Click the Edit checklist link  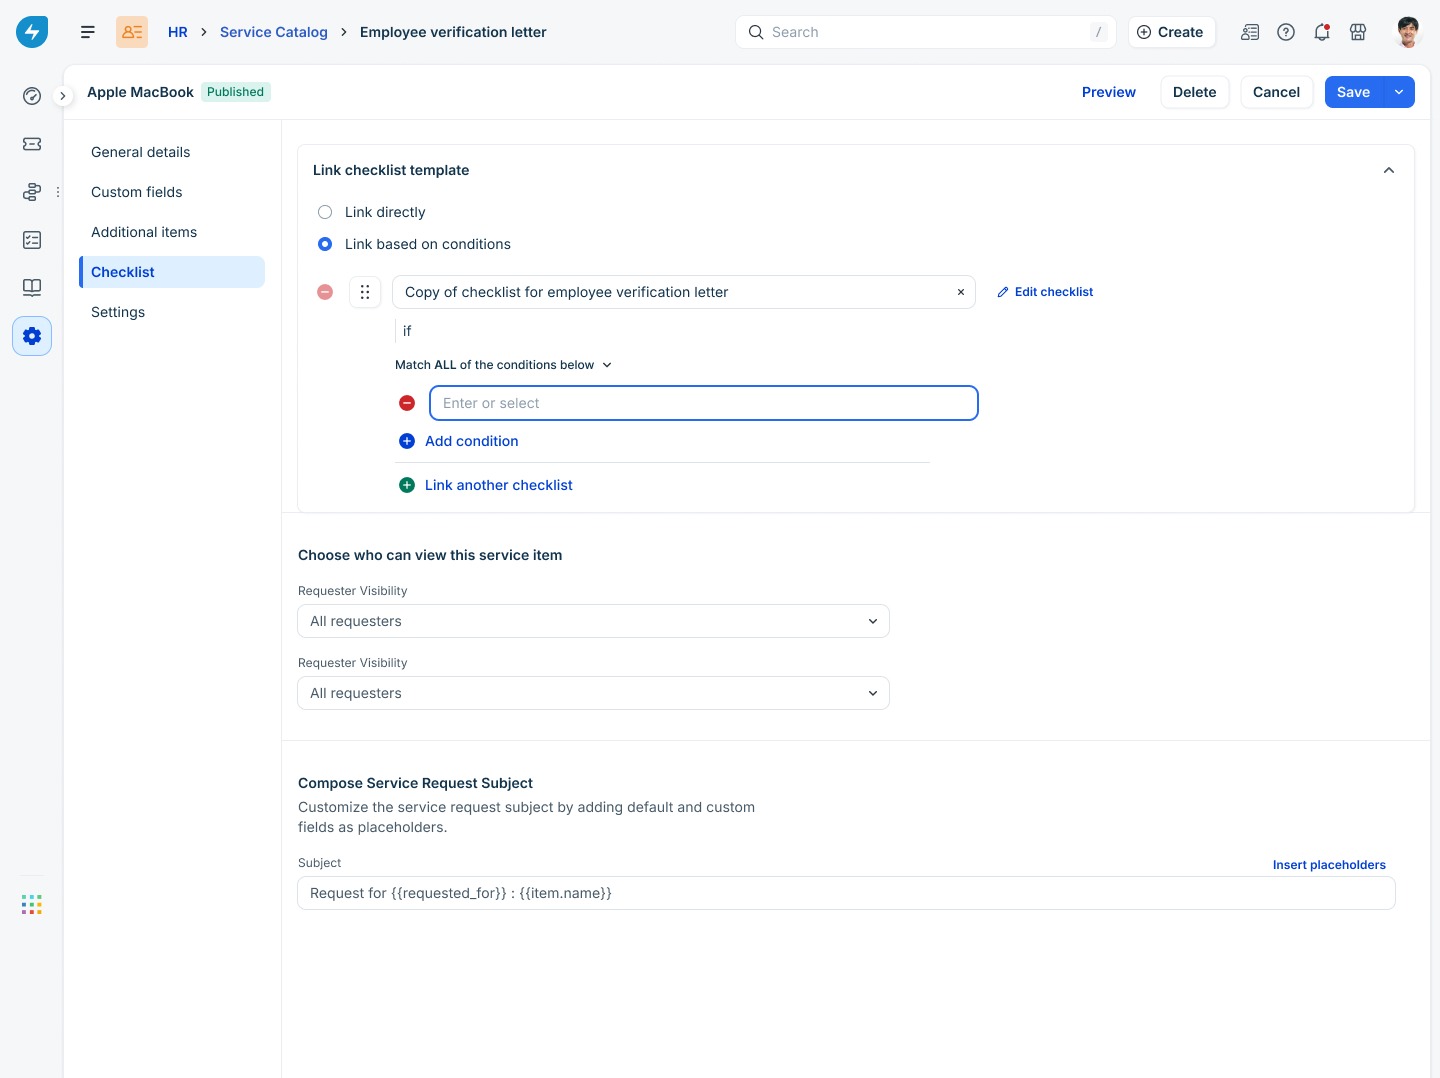tap(1045, 292)
